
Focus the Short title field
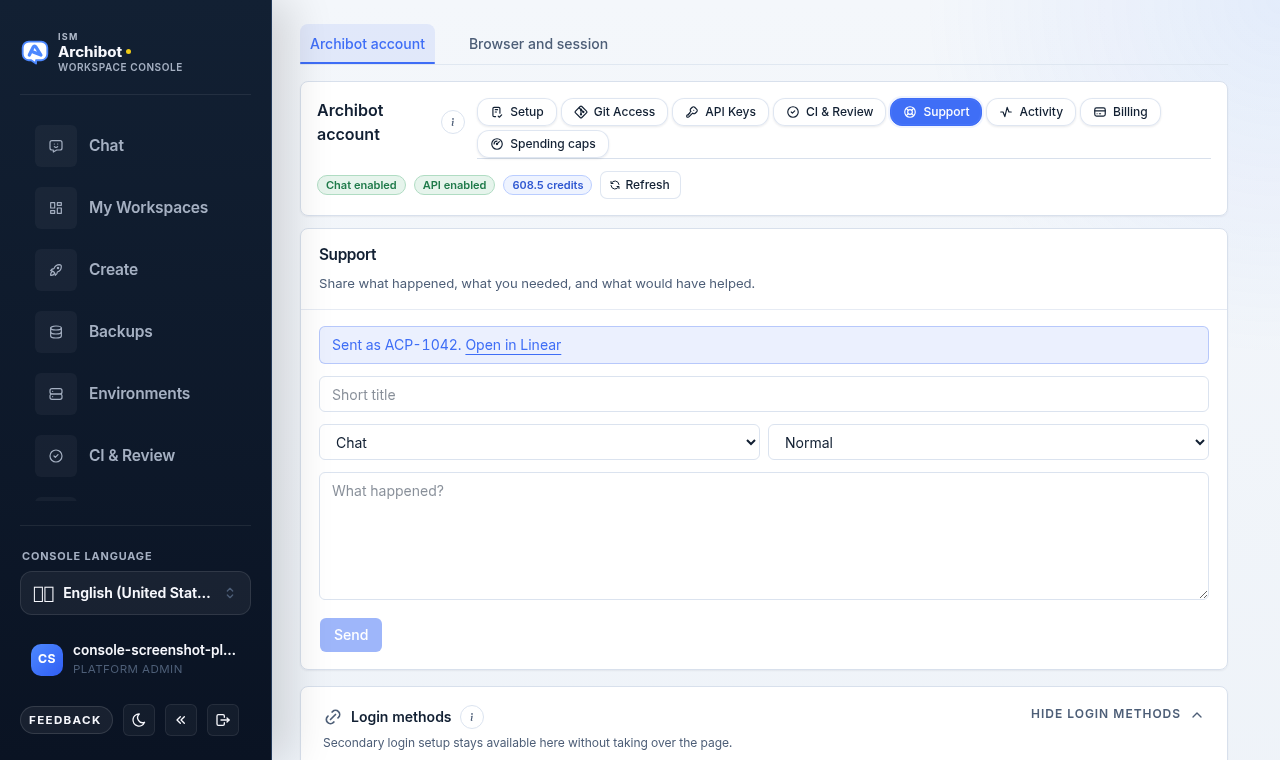point(764,394)
